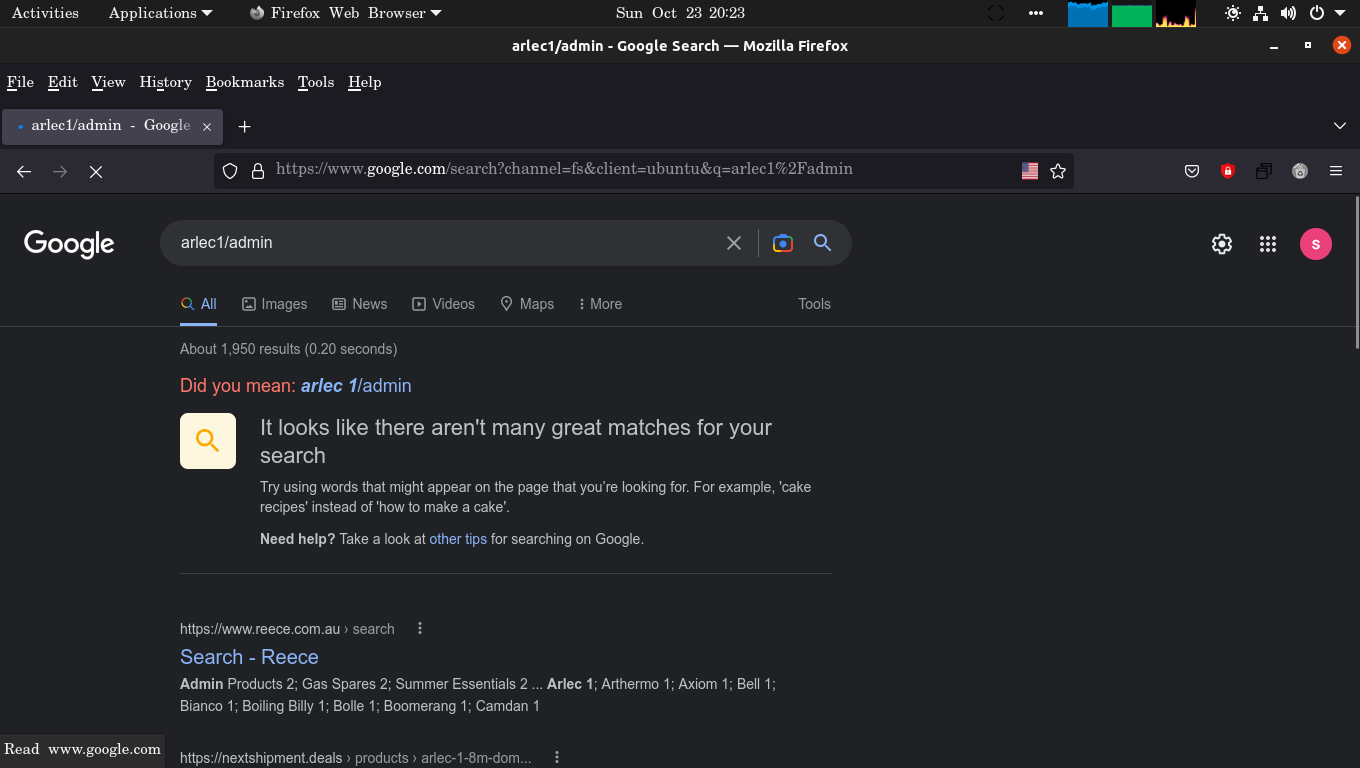
Task: Stop page loading with the X button
Action: (x=96, y=172)
